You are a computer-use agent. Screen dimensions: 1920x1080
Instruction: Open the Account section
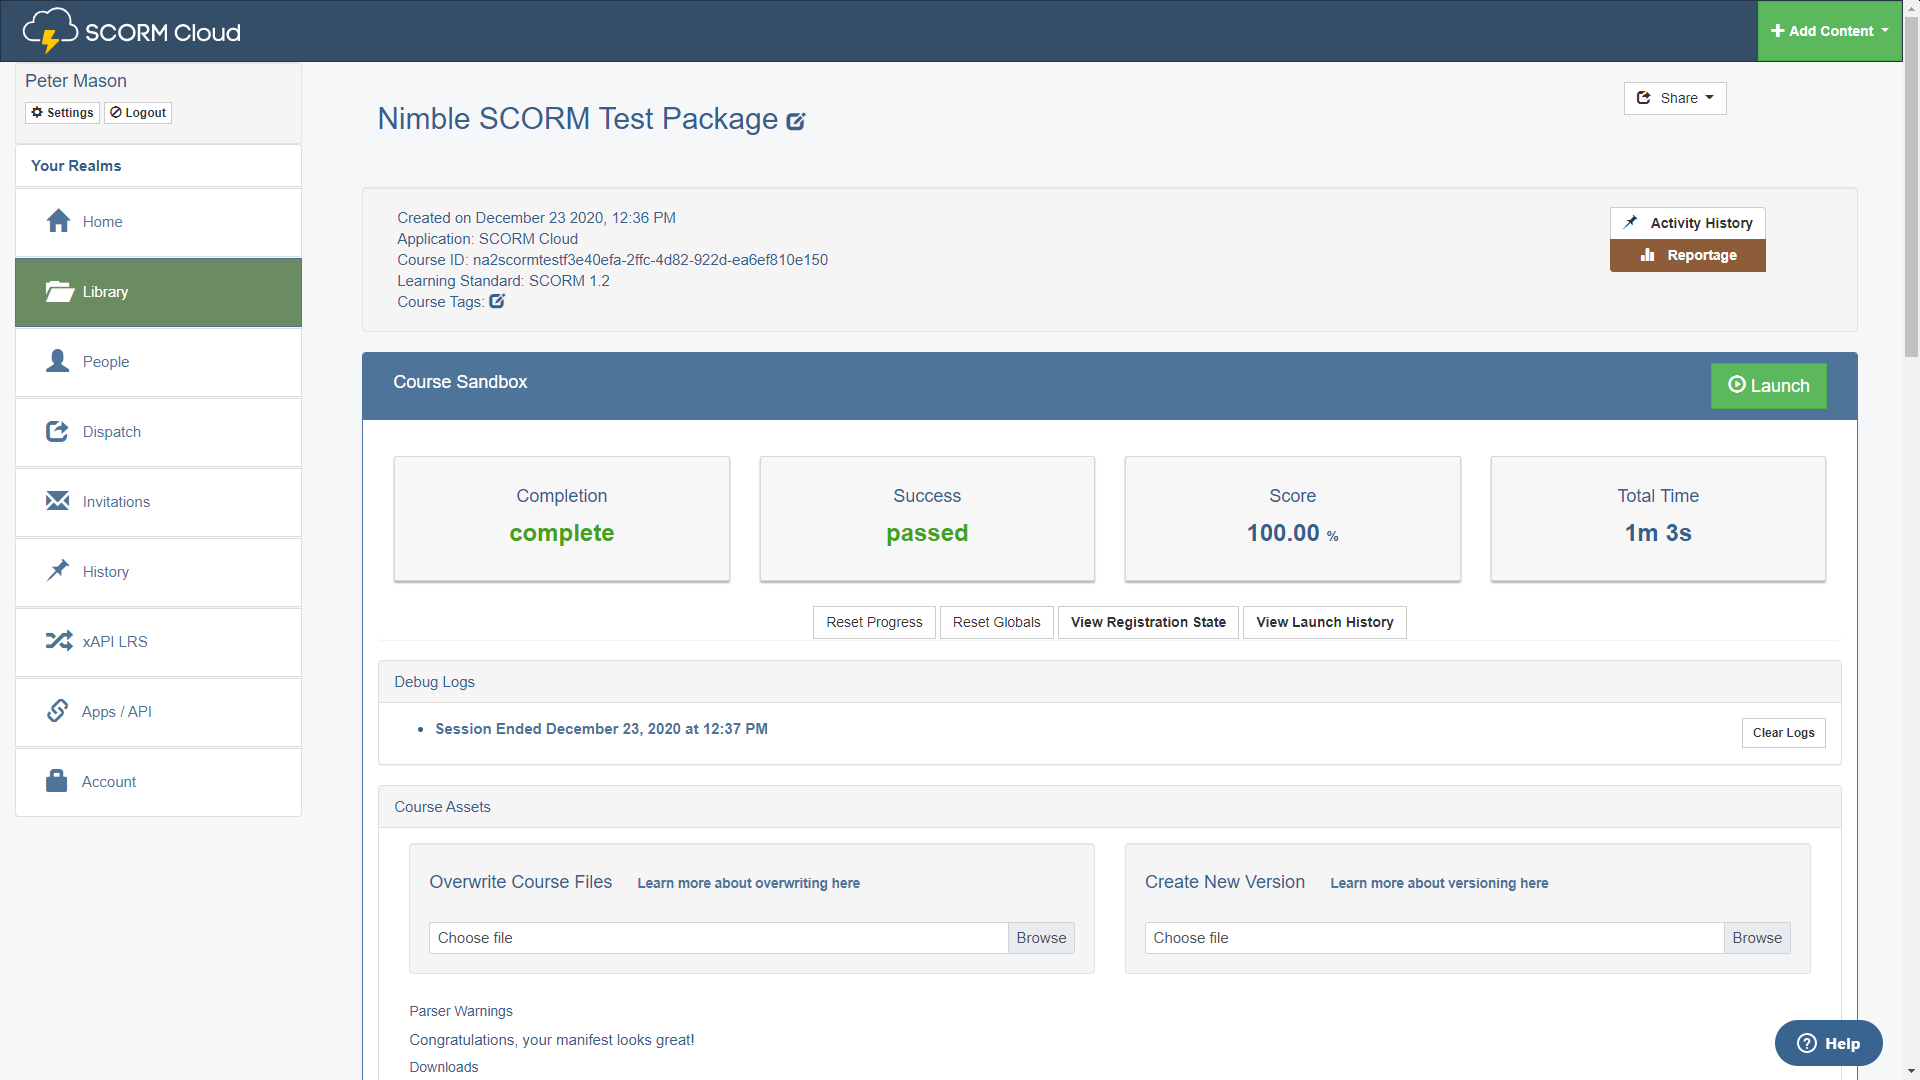[x=158, y=782]
